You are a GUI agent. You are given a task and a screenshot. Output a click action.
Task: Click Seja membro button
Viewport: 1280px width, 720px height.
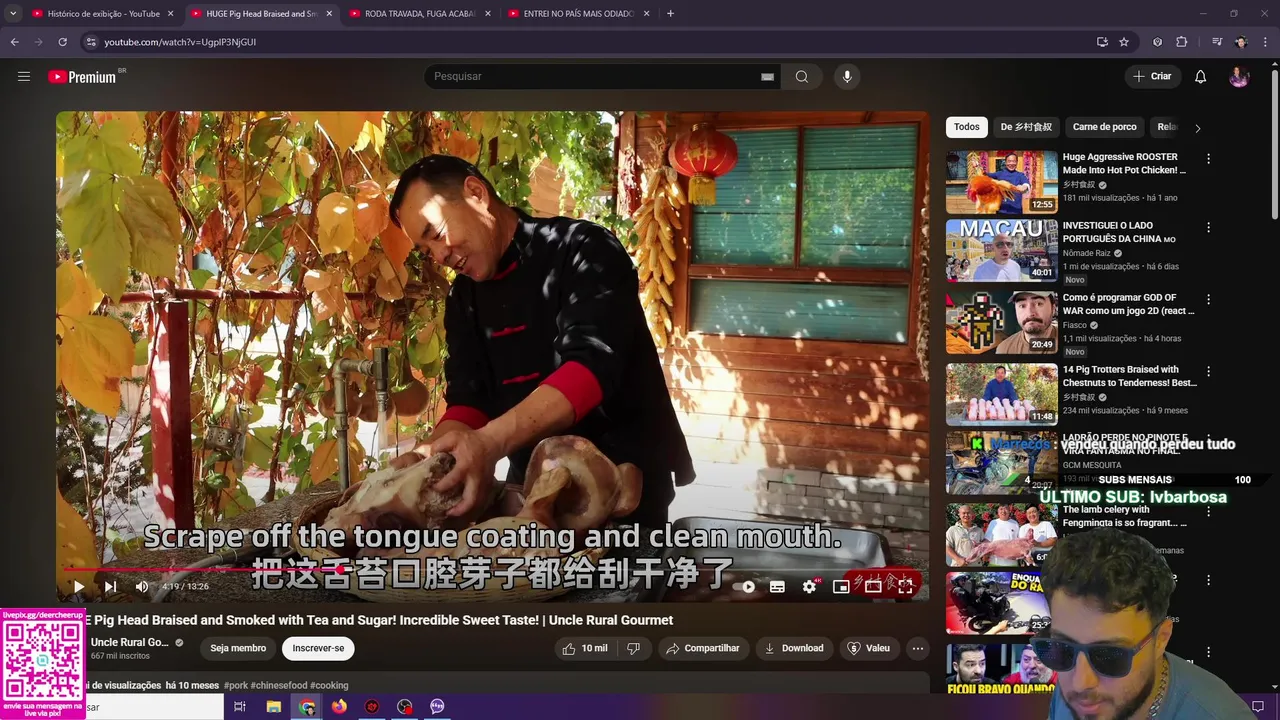(238, 648)
